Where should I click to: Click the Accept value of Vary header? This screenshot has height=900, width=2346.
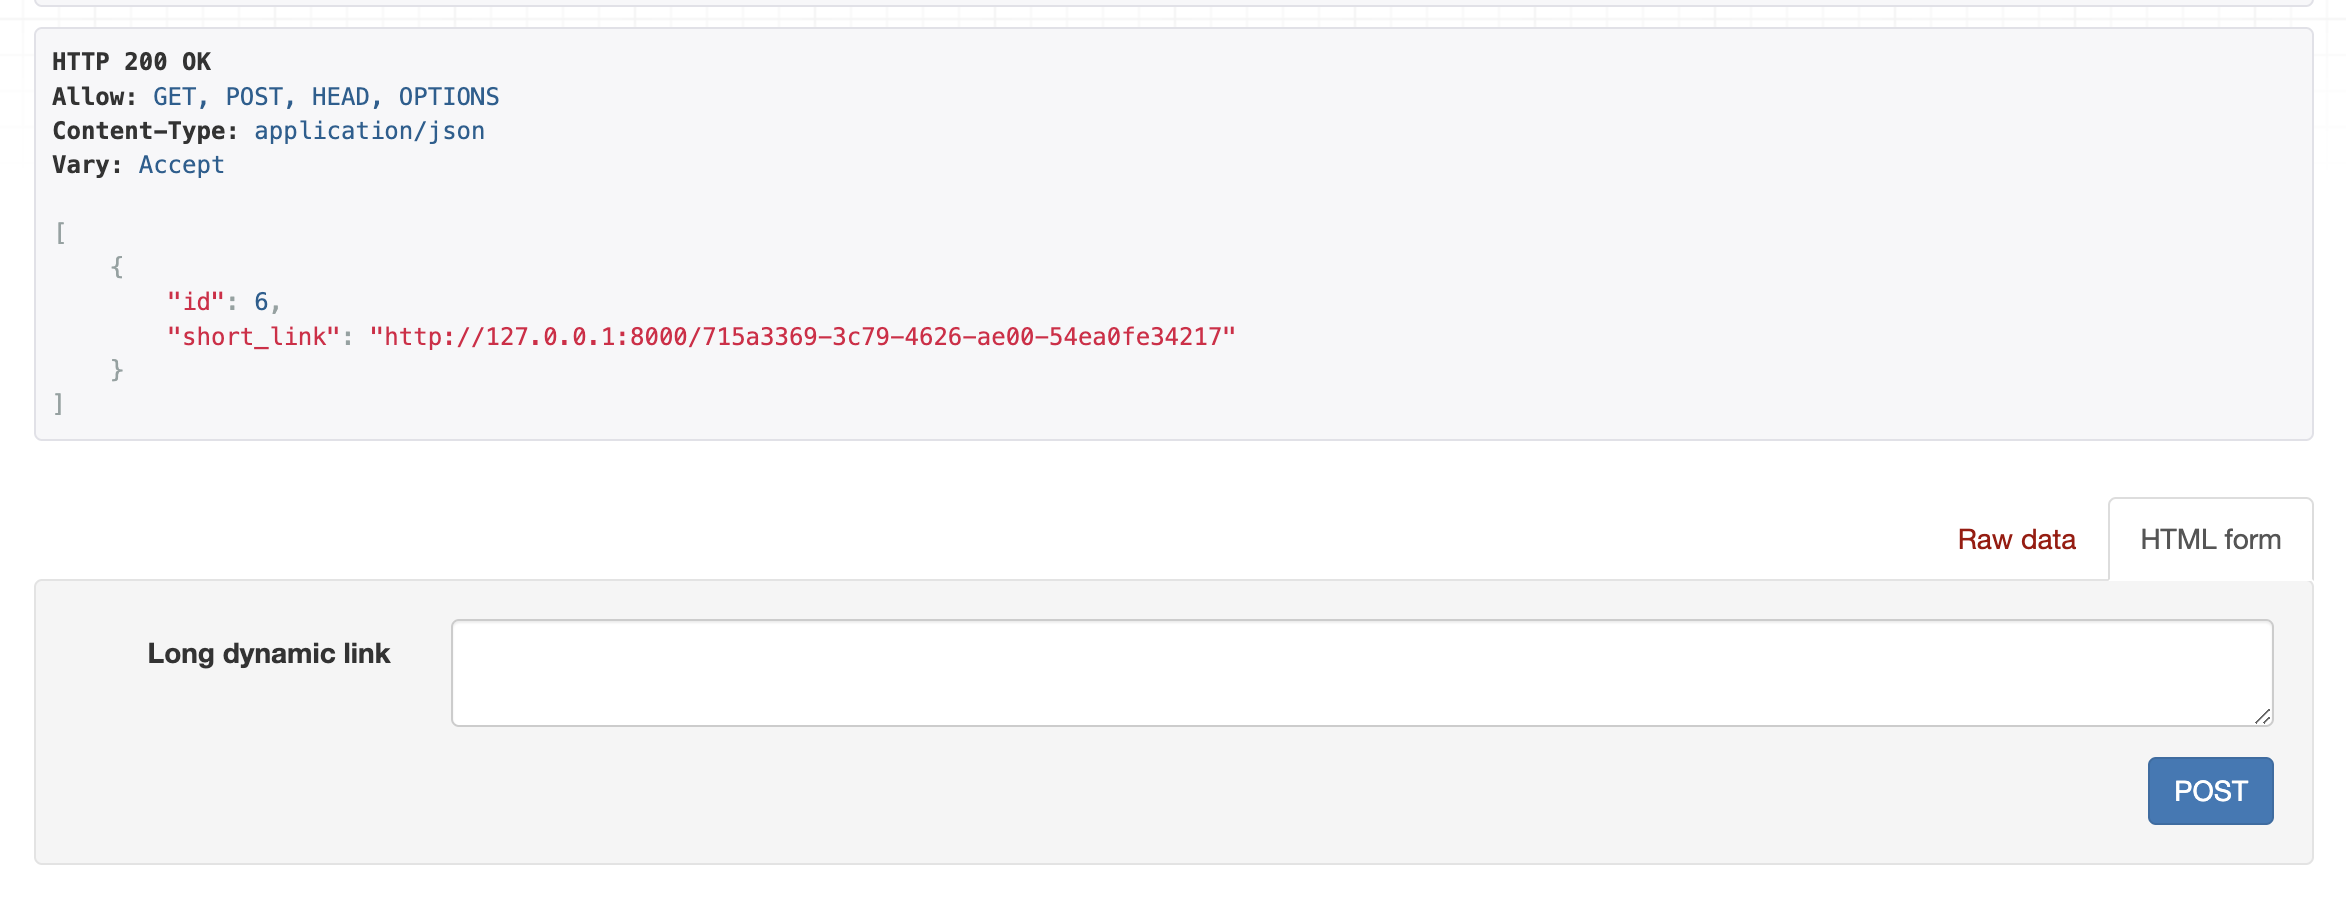(x=181, y=165)
